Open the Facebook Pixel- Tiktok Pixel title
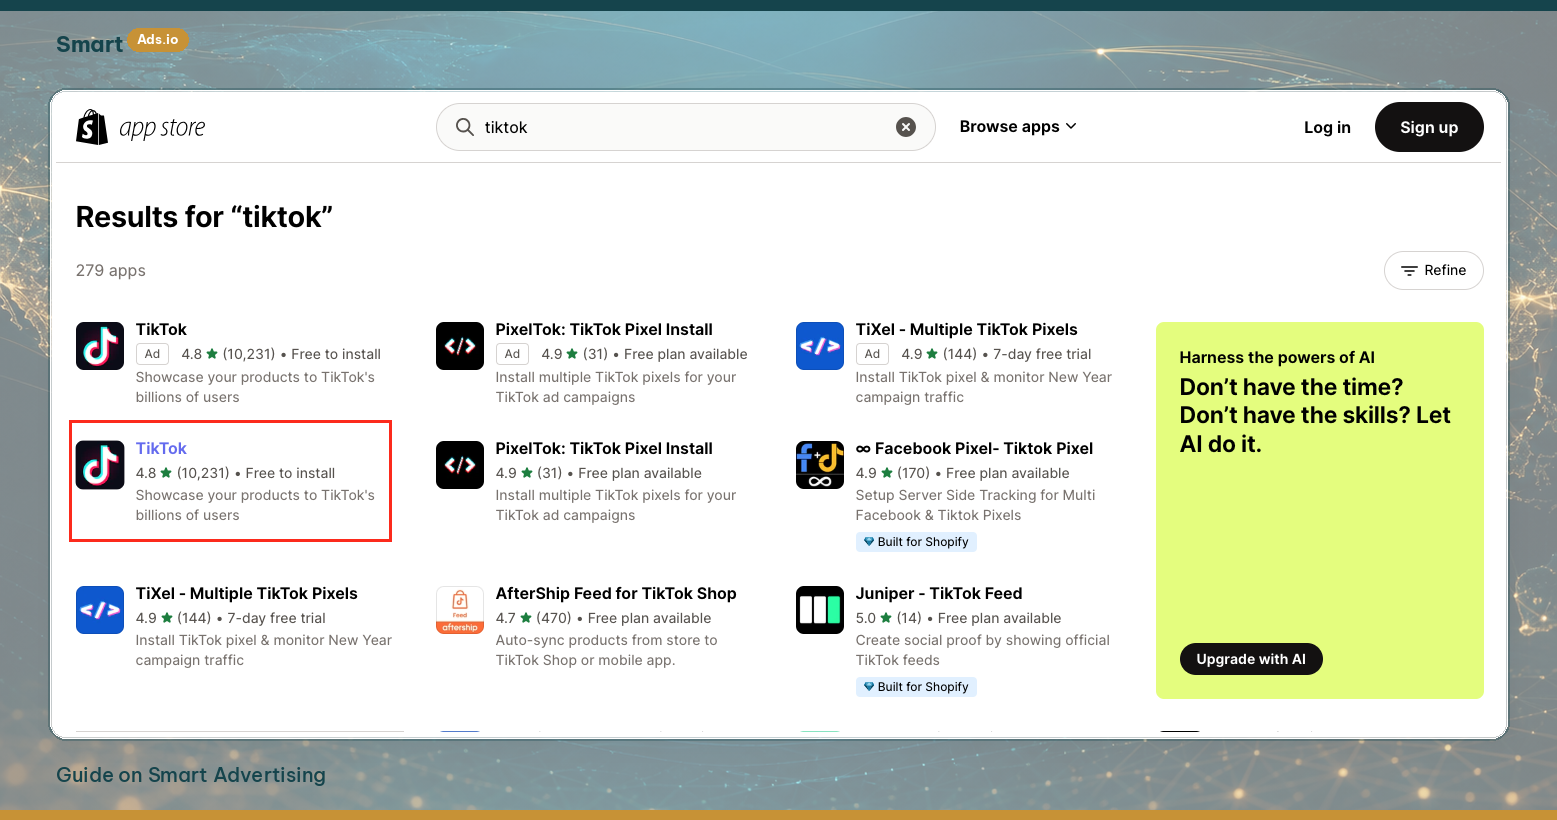Viewport: 1557px width, 820px height. click(x=975, y=449)
